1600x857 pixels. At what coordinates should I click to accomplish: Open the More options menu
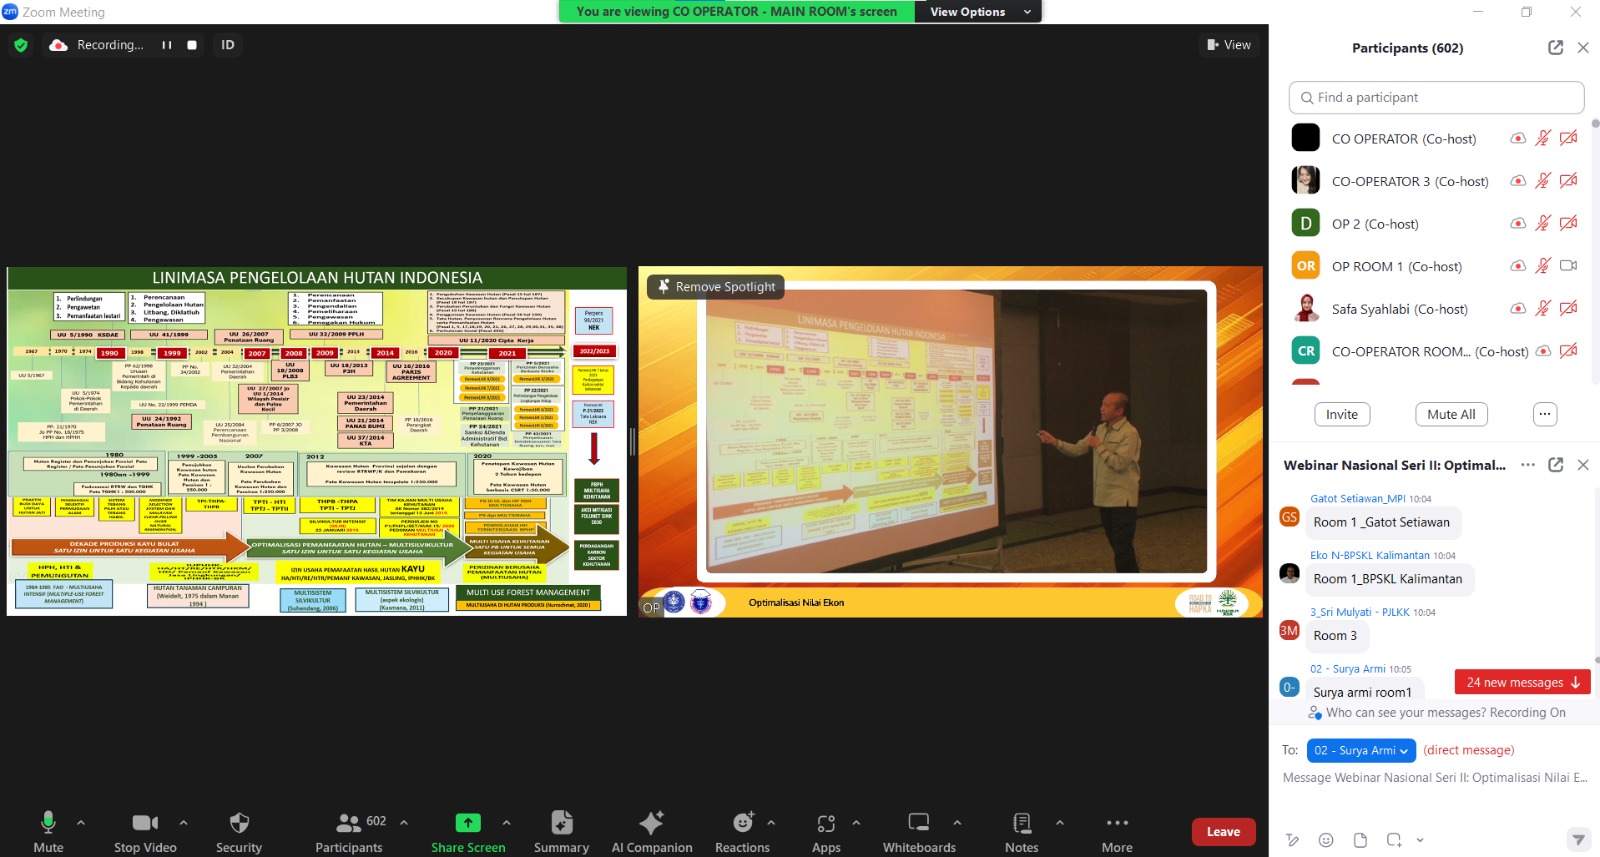pos(1117,823)
